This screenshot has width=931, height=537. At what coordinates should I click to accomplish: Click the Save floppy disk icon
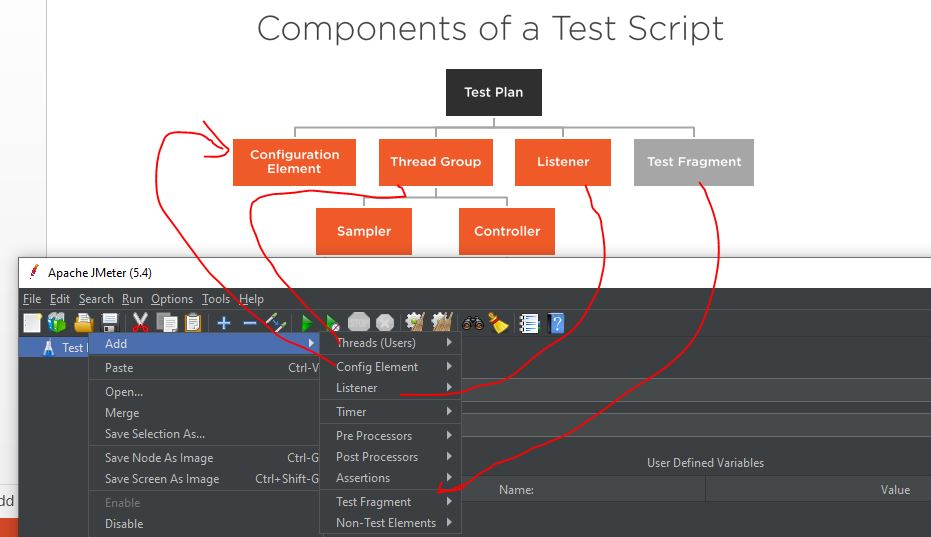point(109,323)
